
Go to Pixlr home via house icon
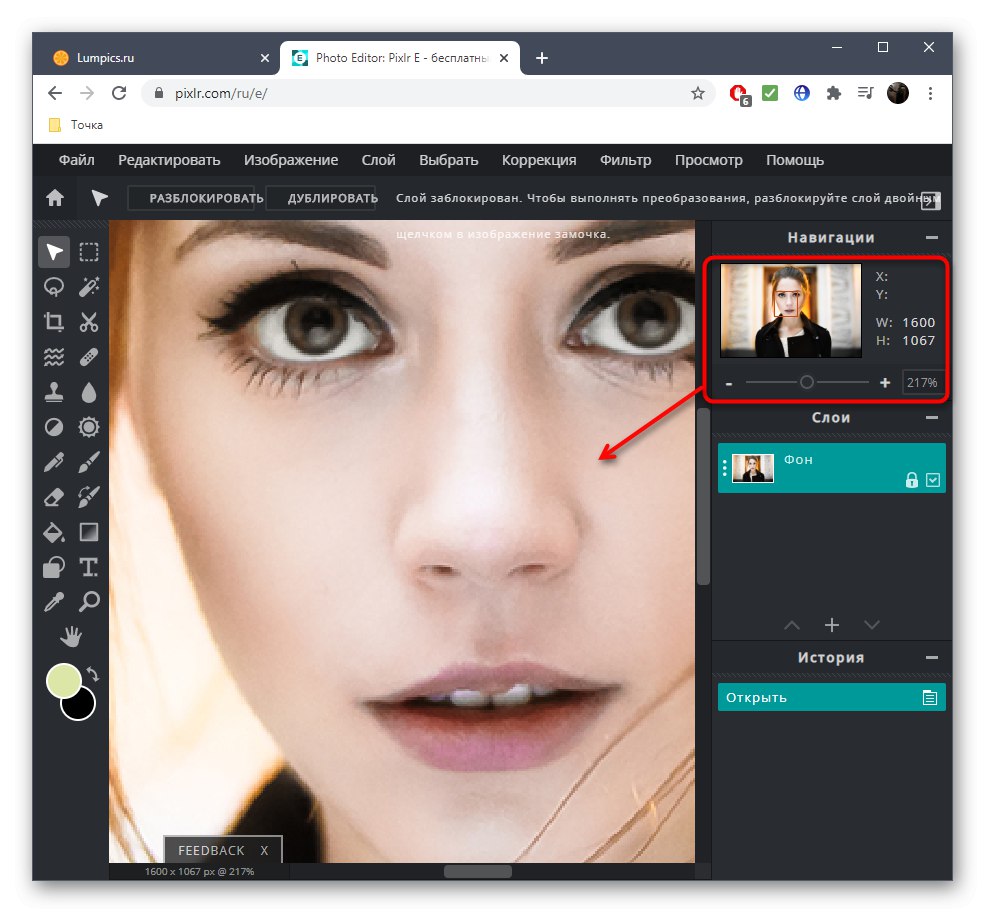point(55,198)
